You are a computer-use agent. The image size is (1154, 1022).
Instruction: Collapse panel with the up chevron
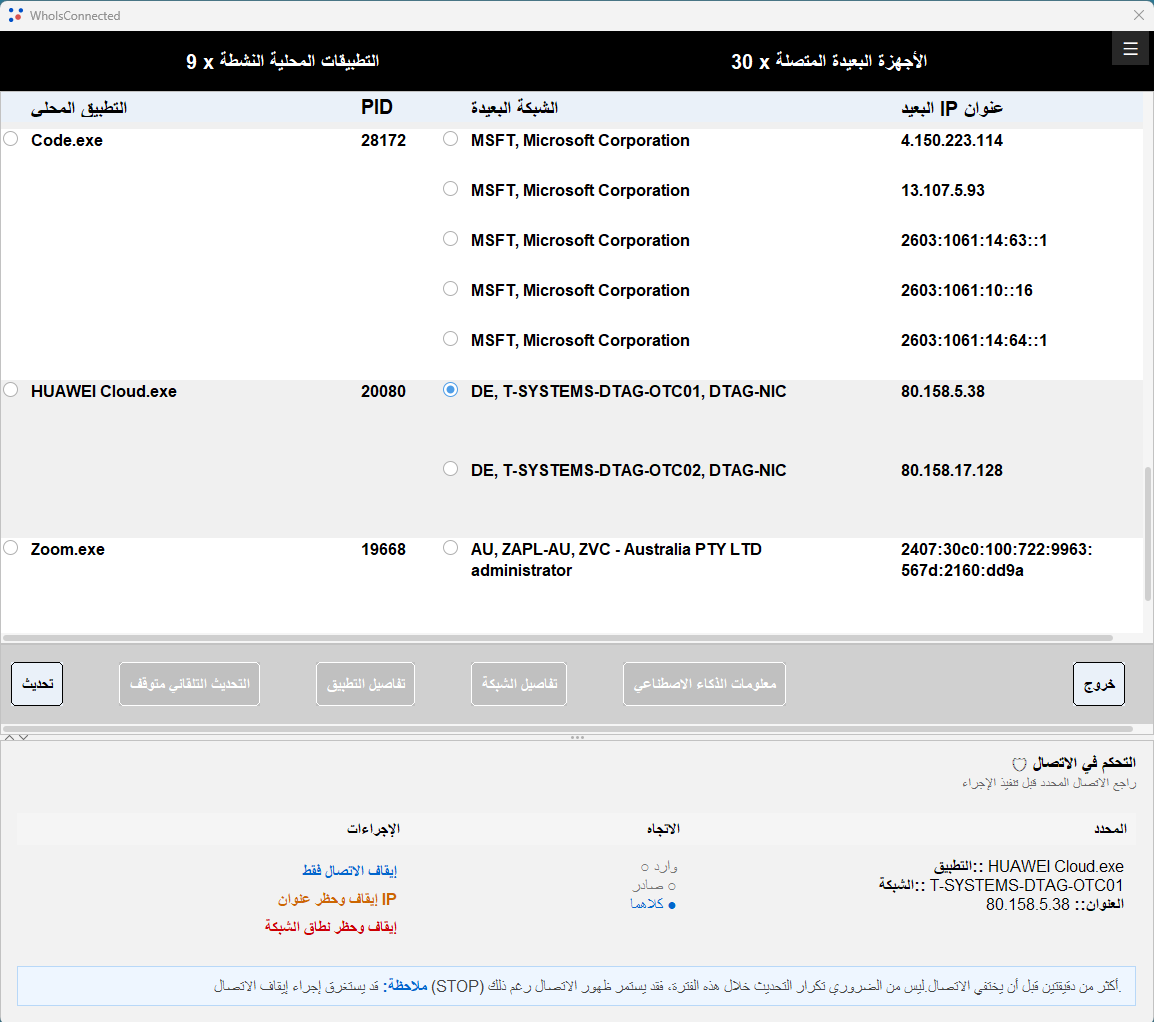tap(10, 737)
